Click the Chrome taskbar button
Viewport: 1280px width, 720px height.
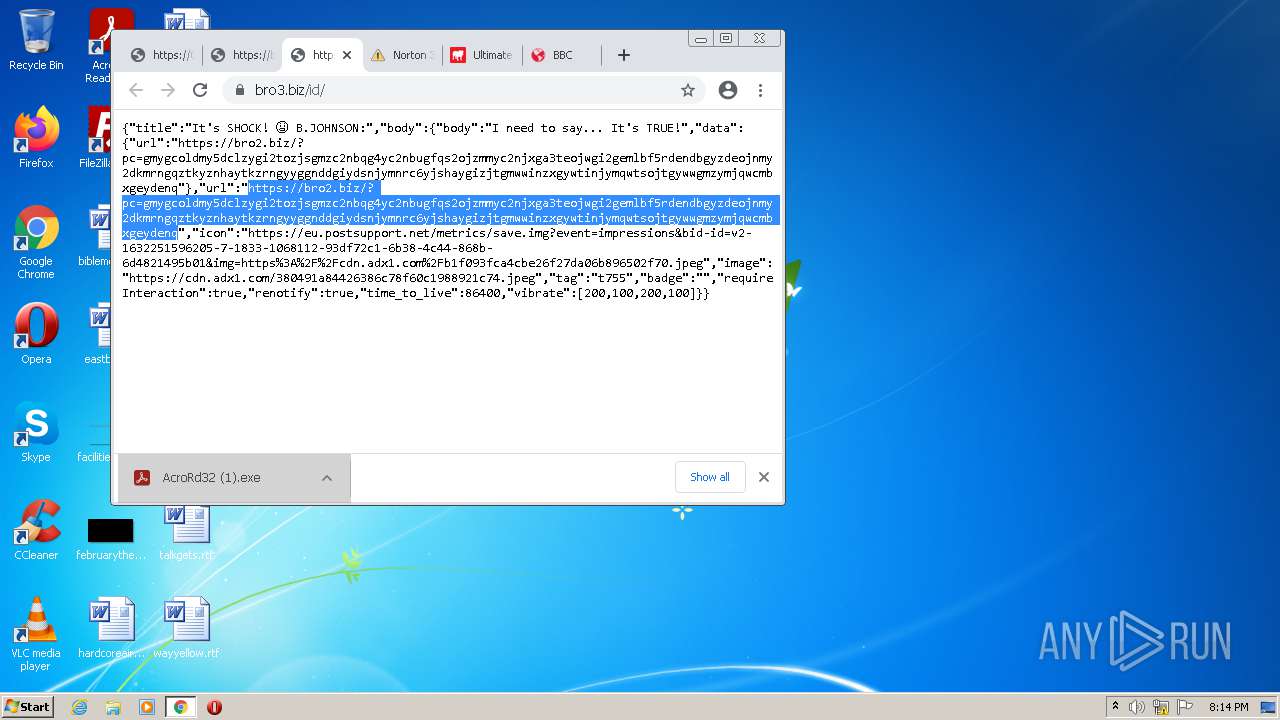(x=181, y=707)
